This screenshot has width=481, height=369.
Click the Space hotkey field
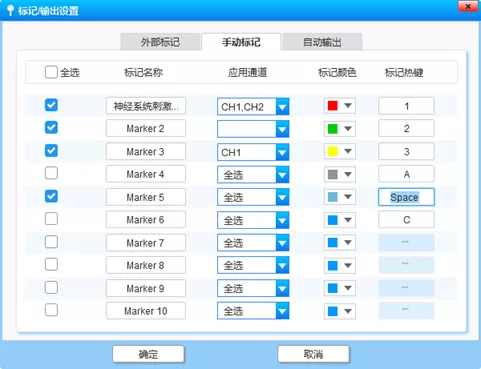pos(406,197)
